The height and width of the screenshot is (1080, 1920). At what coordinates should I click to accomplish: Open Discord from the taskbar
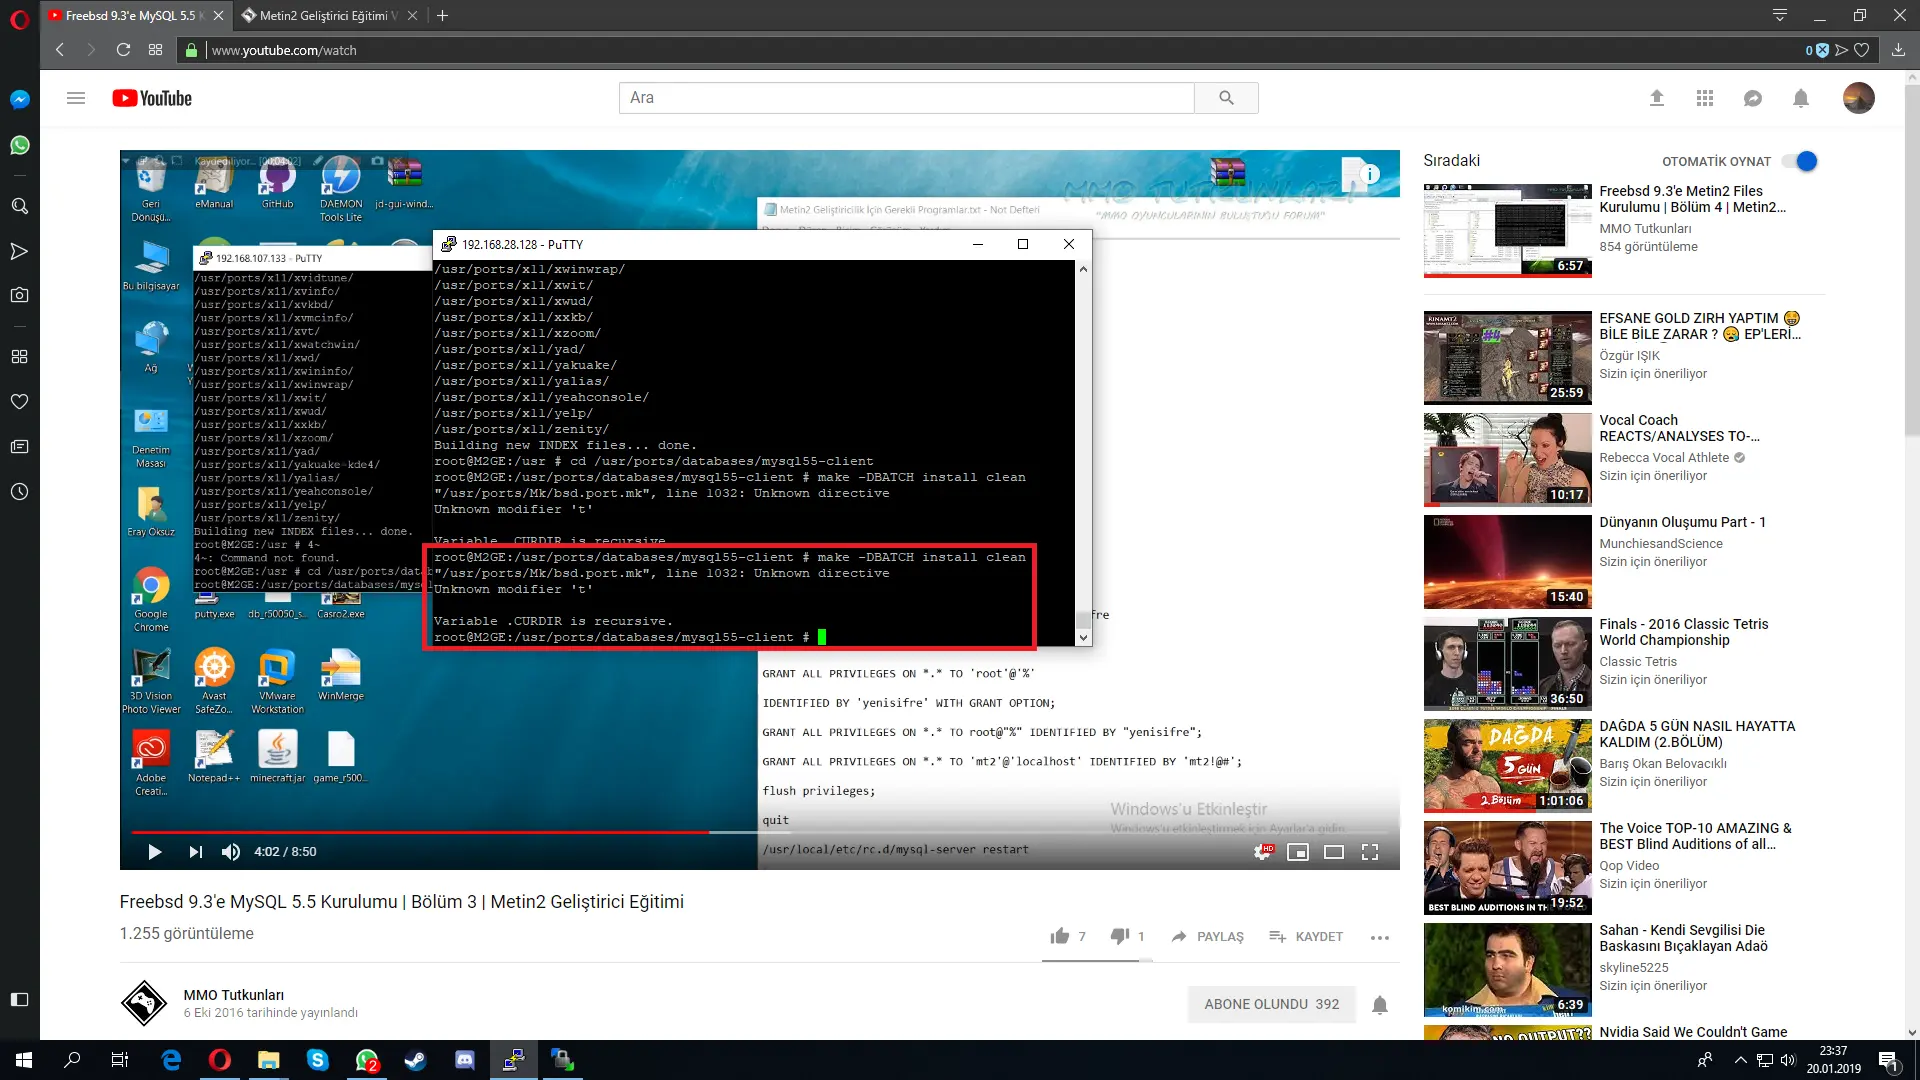(464, 1060)
